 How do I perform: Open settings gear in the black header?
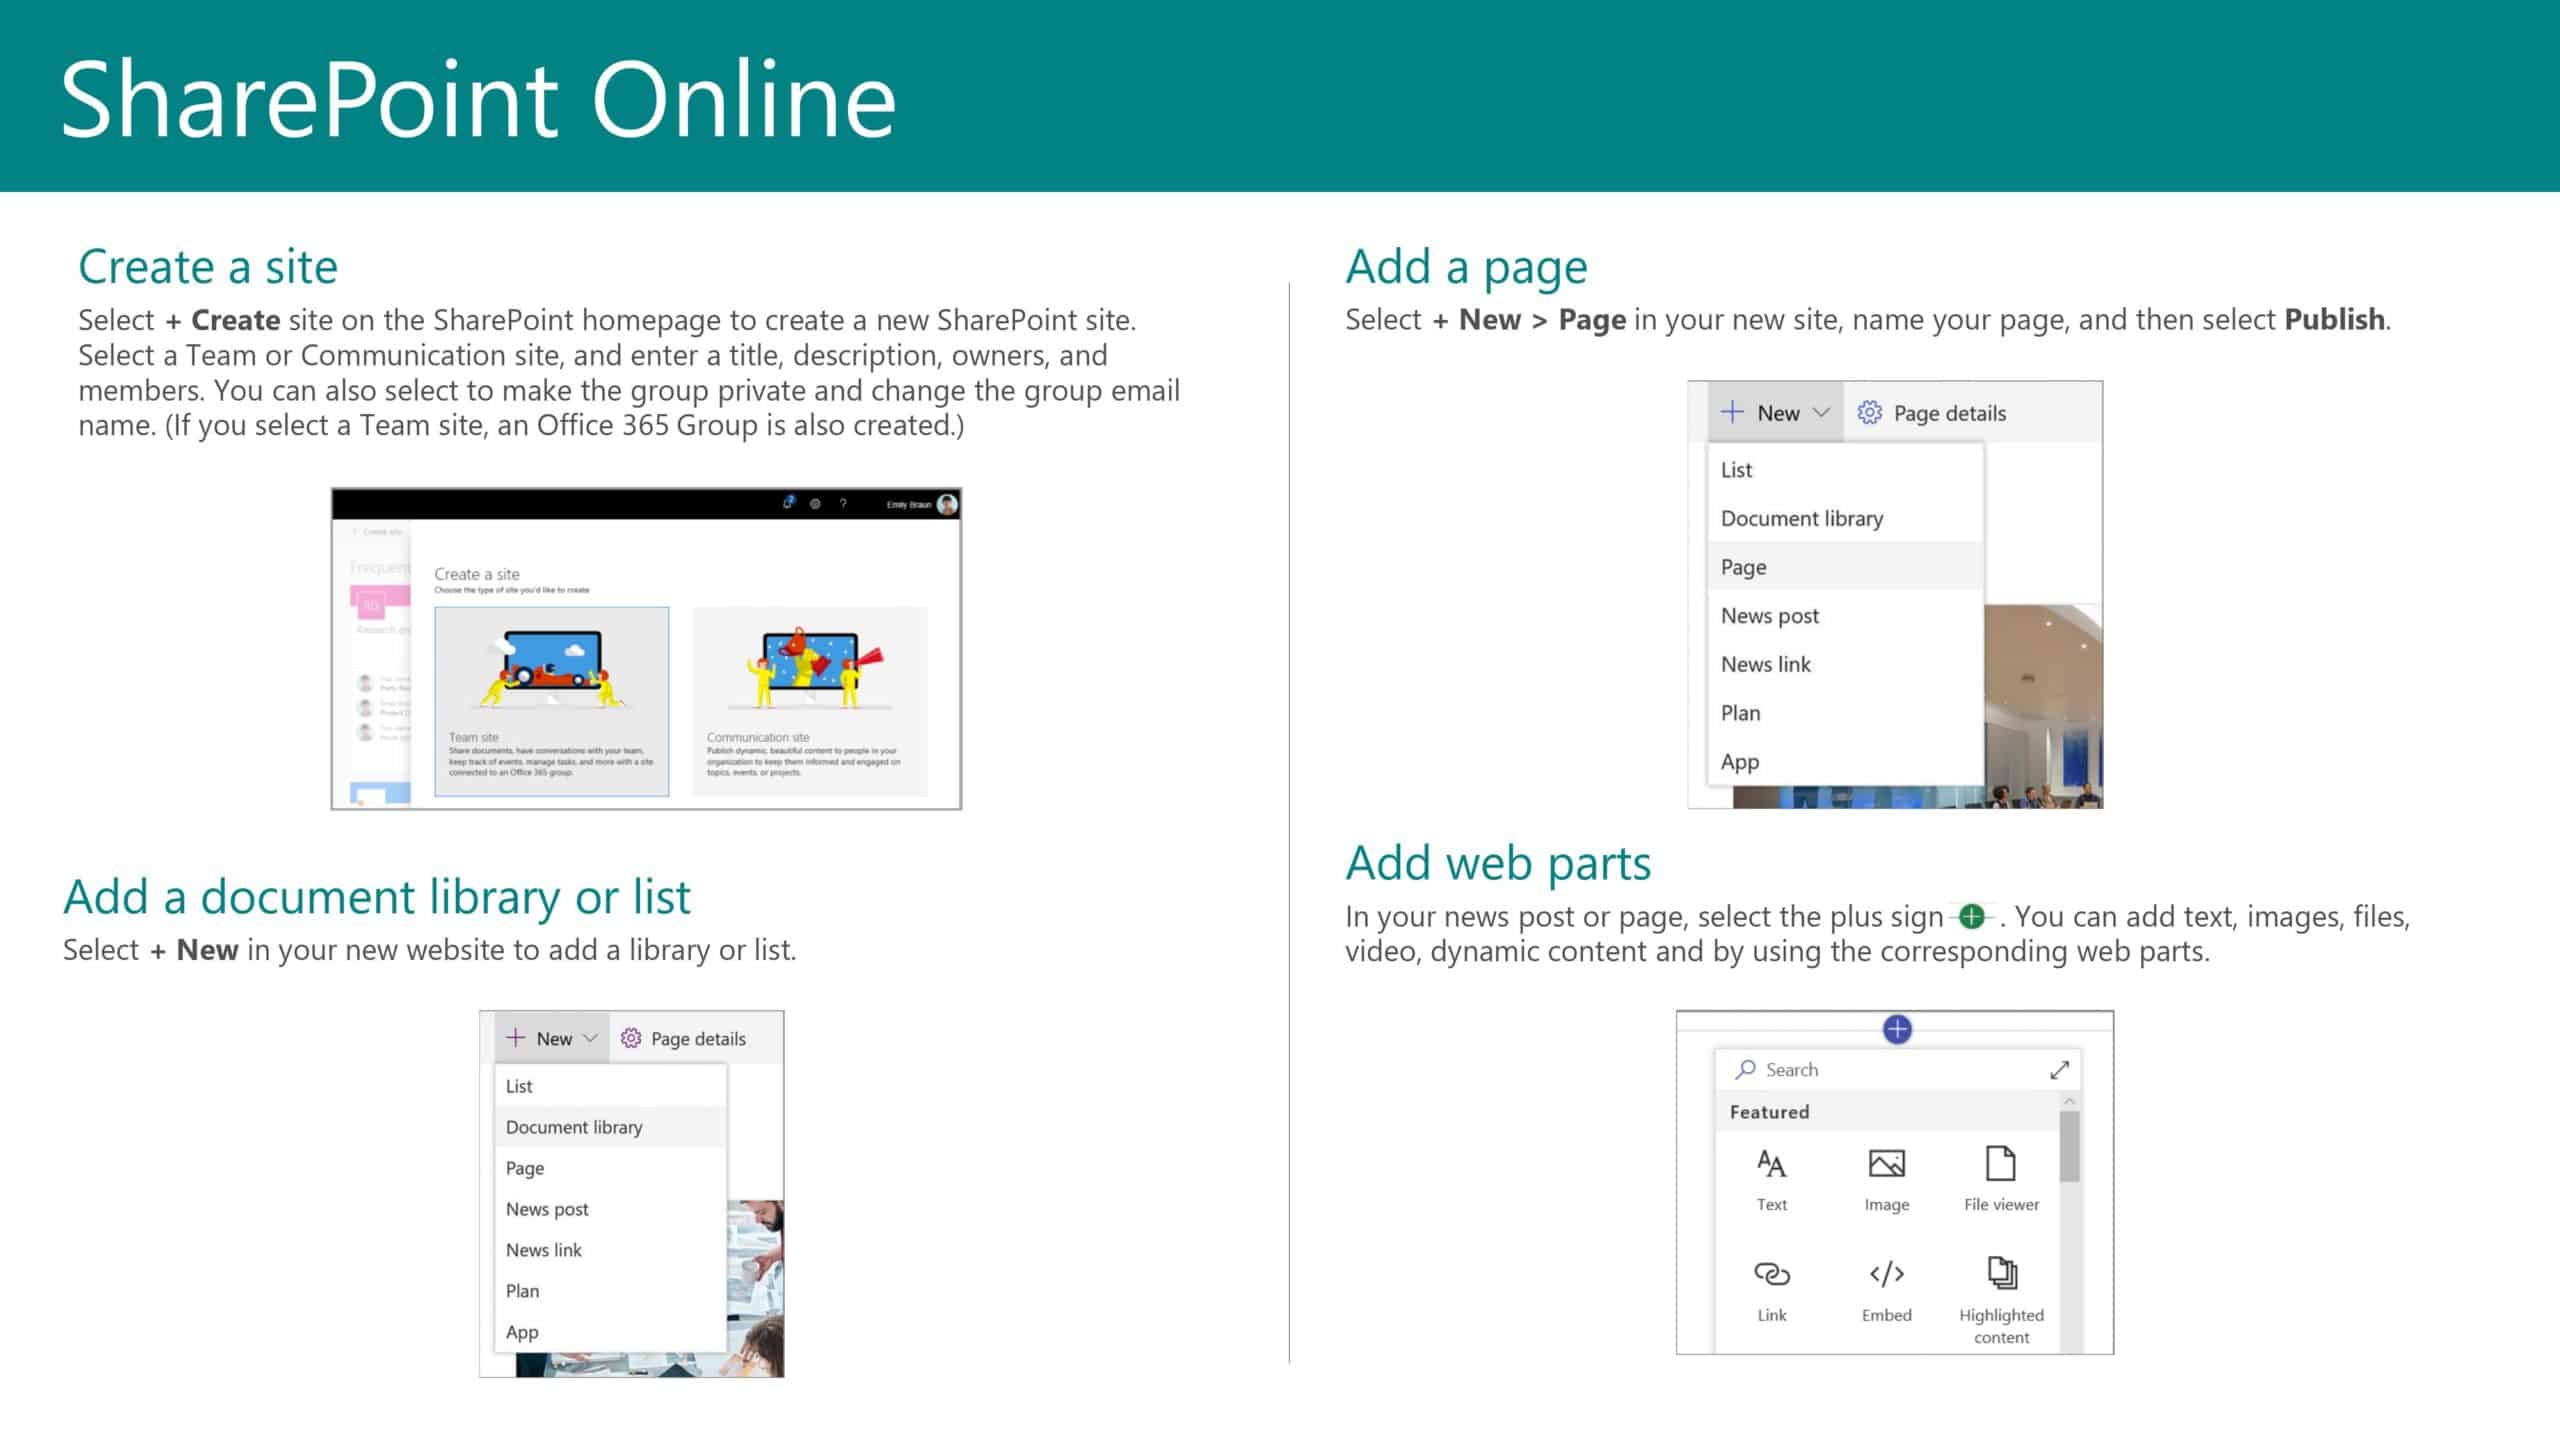(x=815, y=504)
